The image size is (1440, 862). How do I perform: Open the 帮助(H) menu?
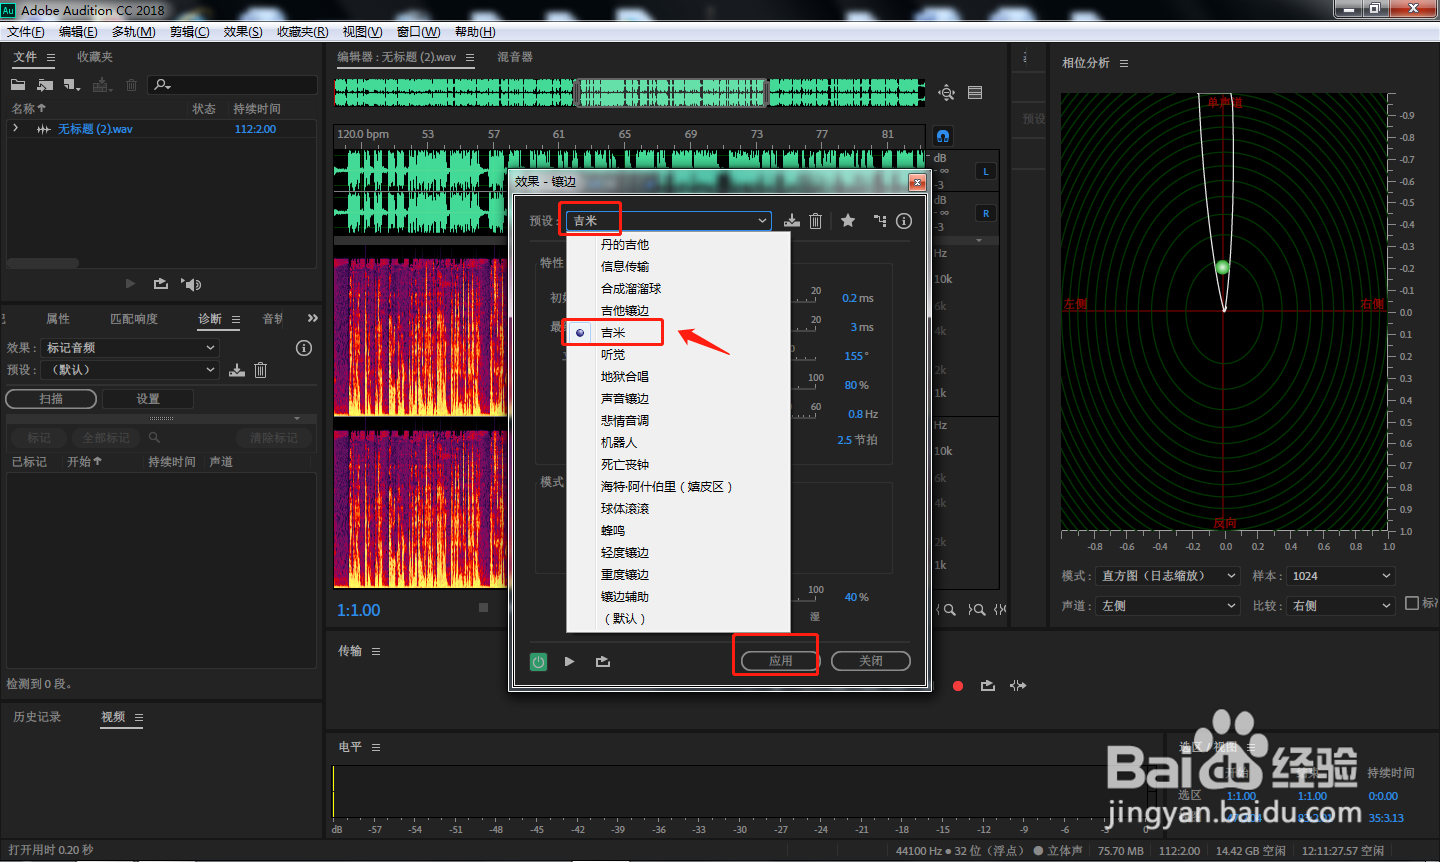[475, 32]
